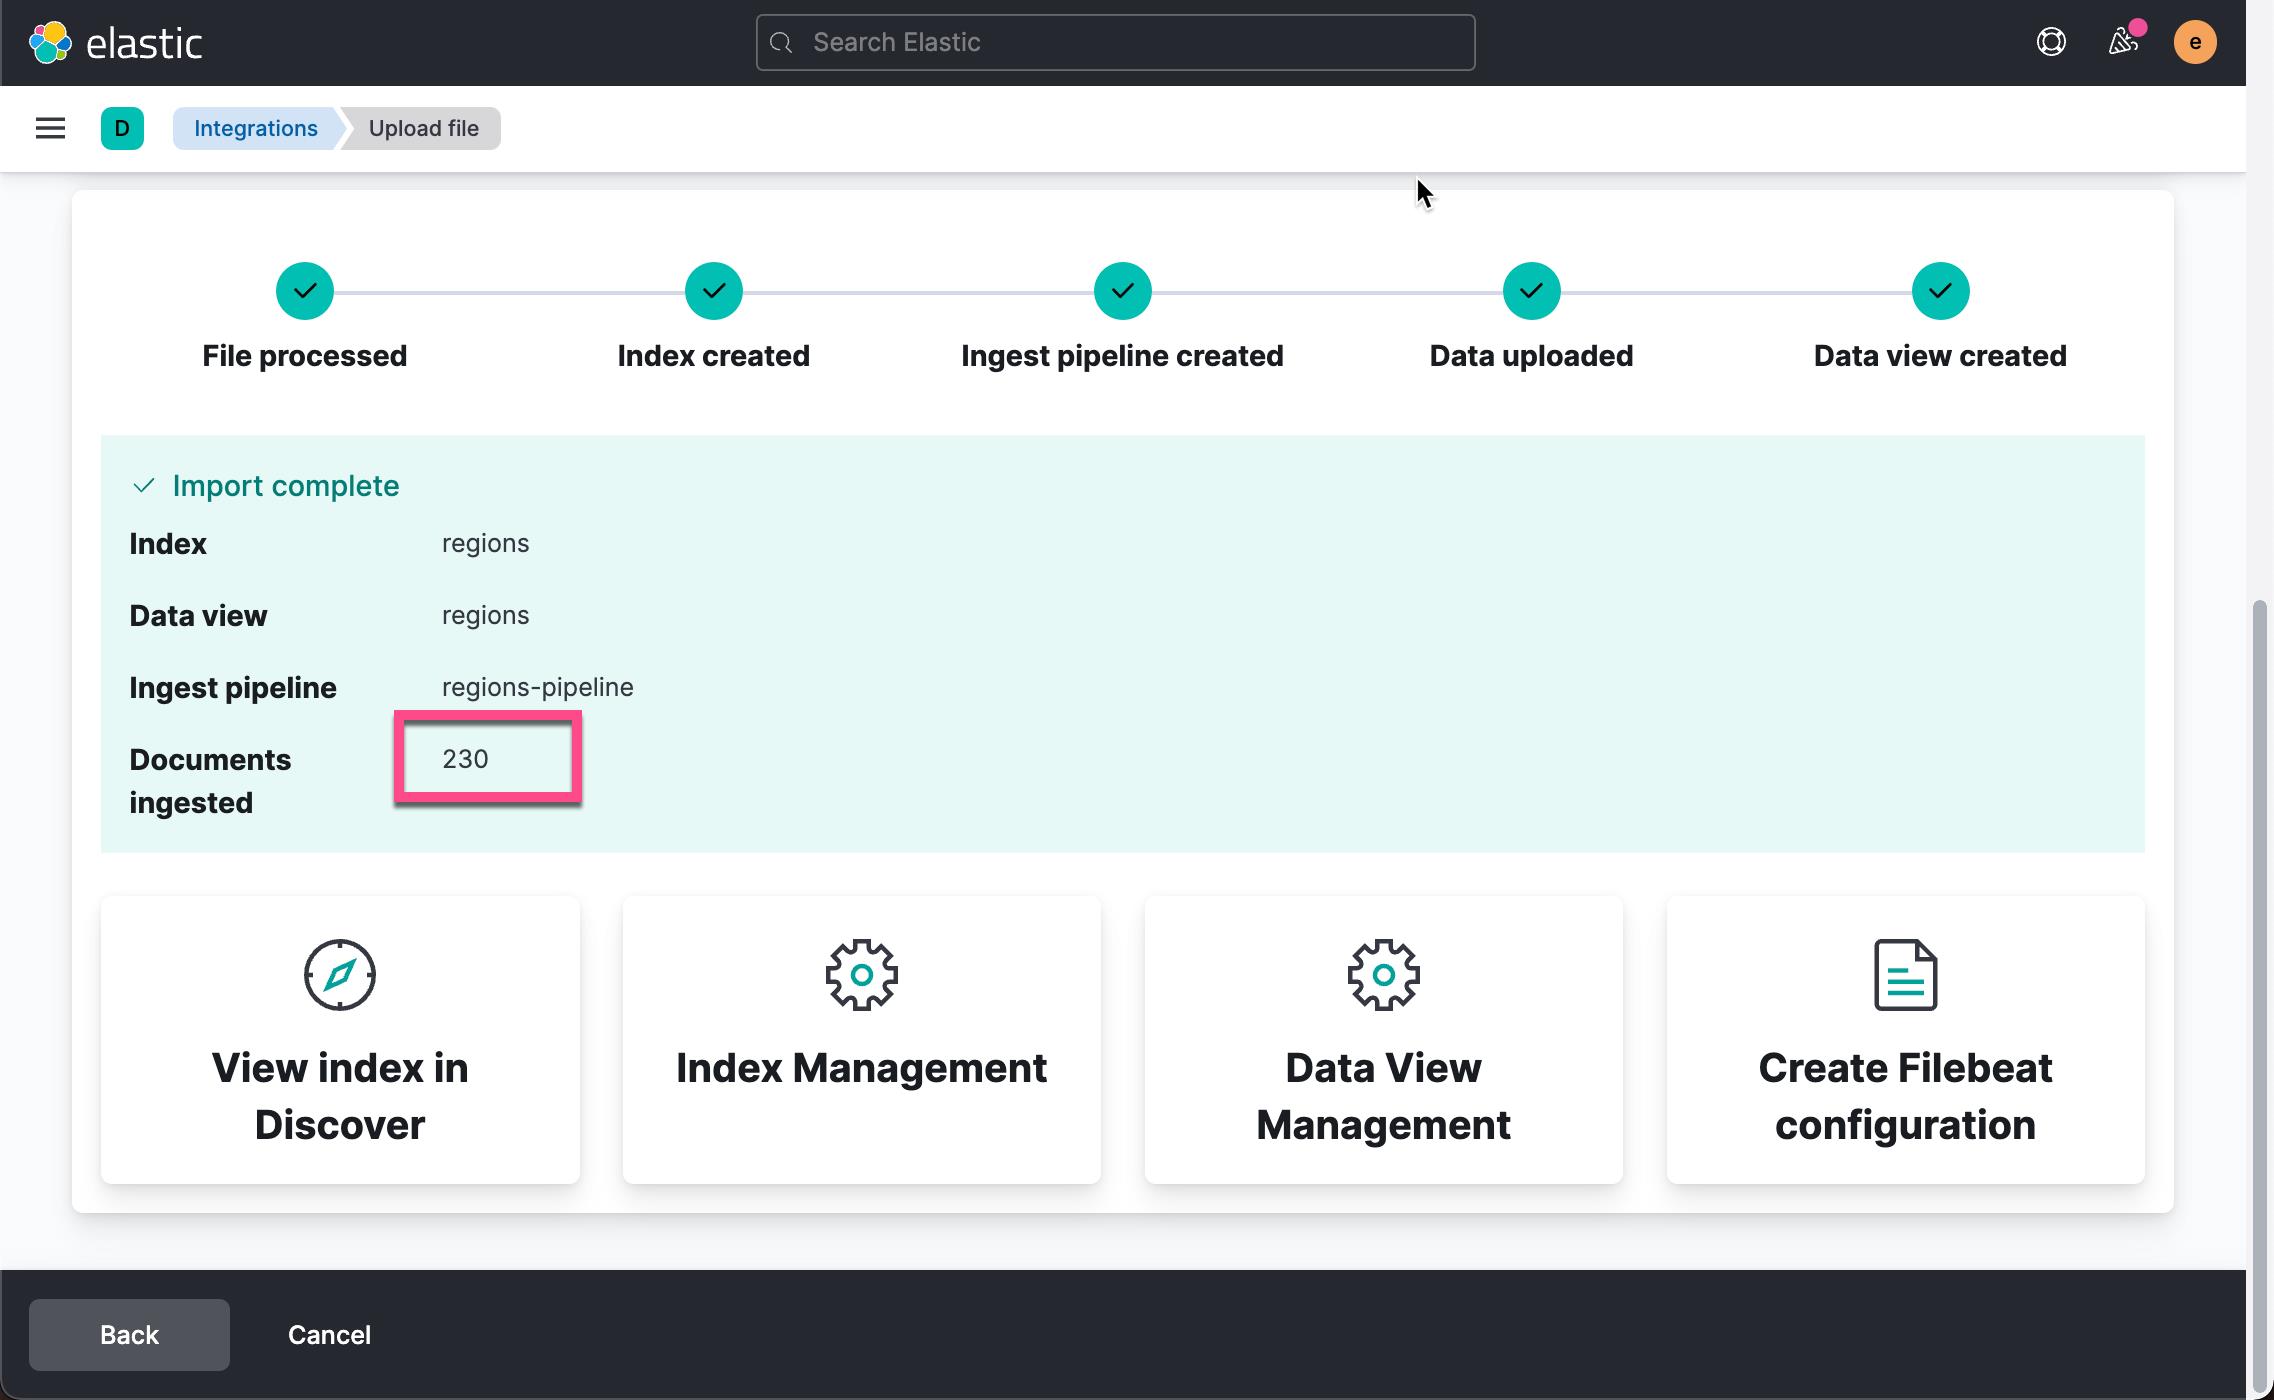
Task: Click the 'Documents ingested' label
Action: (210, 781)
